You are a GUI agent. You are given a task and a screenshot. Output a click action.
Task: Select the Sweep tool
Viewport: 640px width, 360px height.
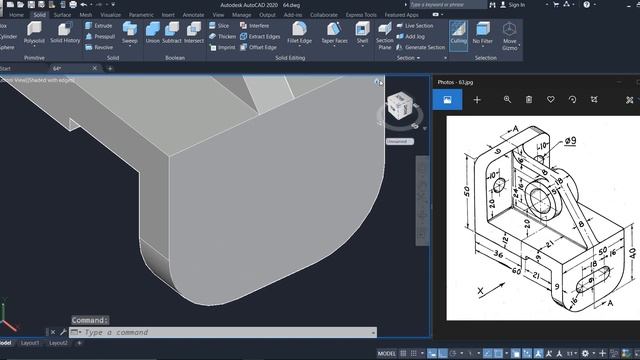130,33
